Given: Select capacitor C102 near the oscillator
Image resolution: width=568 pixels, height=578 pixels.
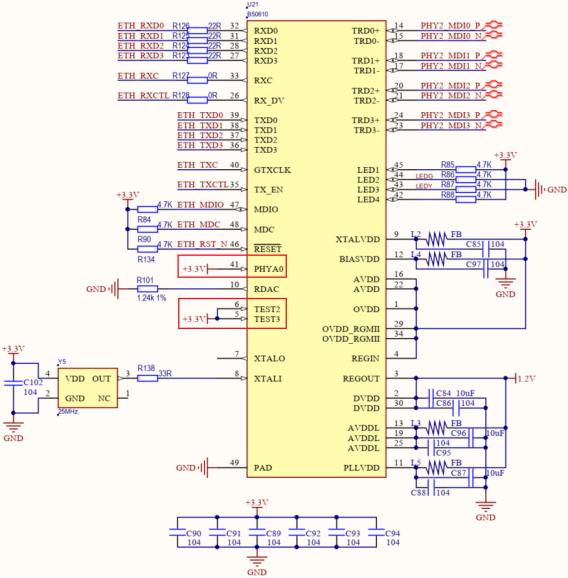Looking at the screenshot, I should [13, 383].
